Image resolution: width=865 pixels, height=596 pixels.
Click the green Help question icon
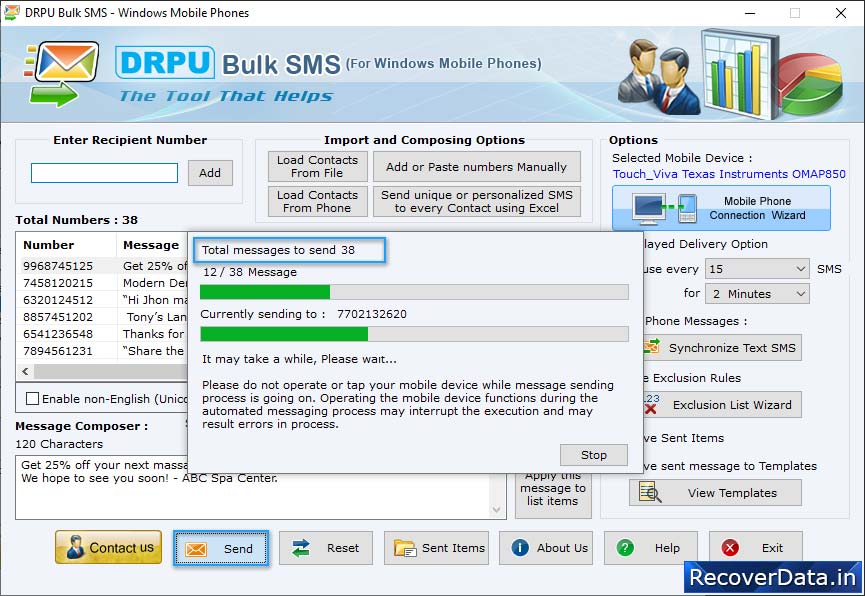(x=625, y=548)
